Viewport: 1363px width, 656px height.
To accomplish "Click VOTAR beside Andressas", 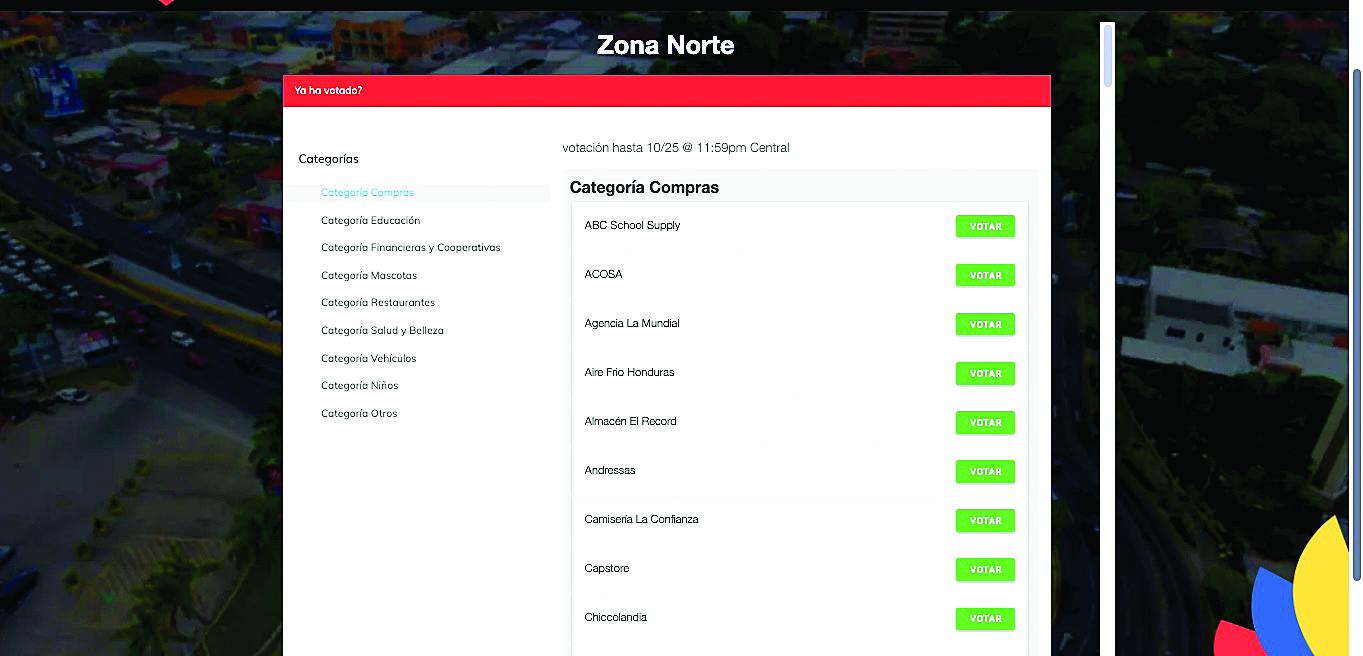I will (x=985, y=472).
